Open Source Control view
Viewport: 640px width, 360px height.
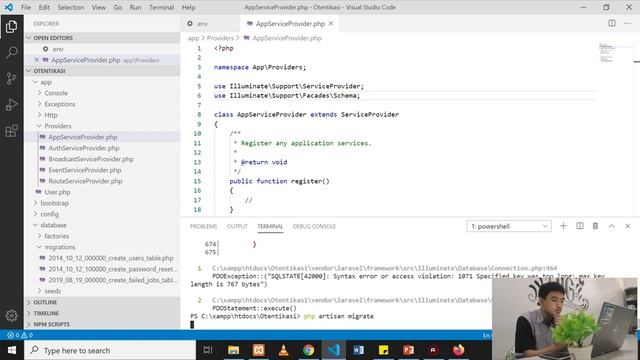pos(11,79)
